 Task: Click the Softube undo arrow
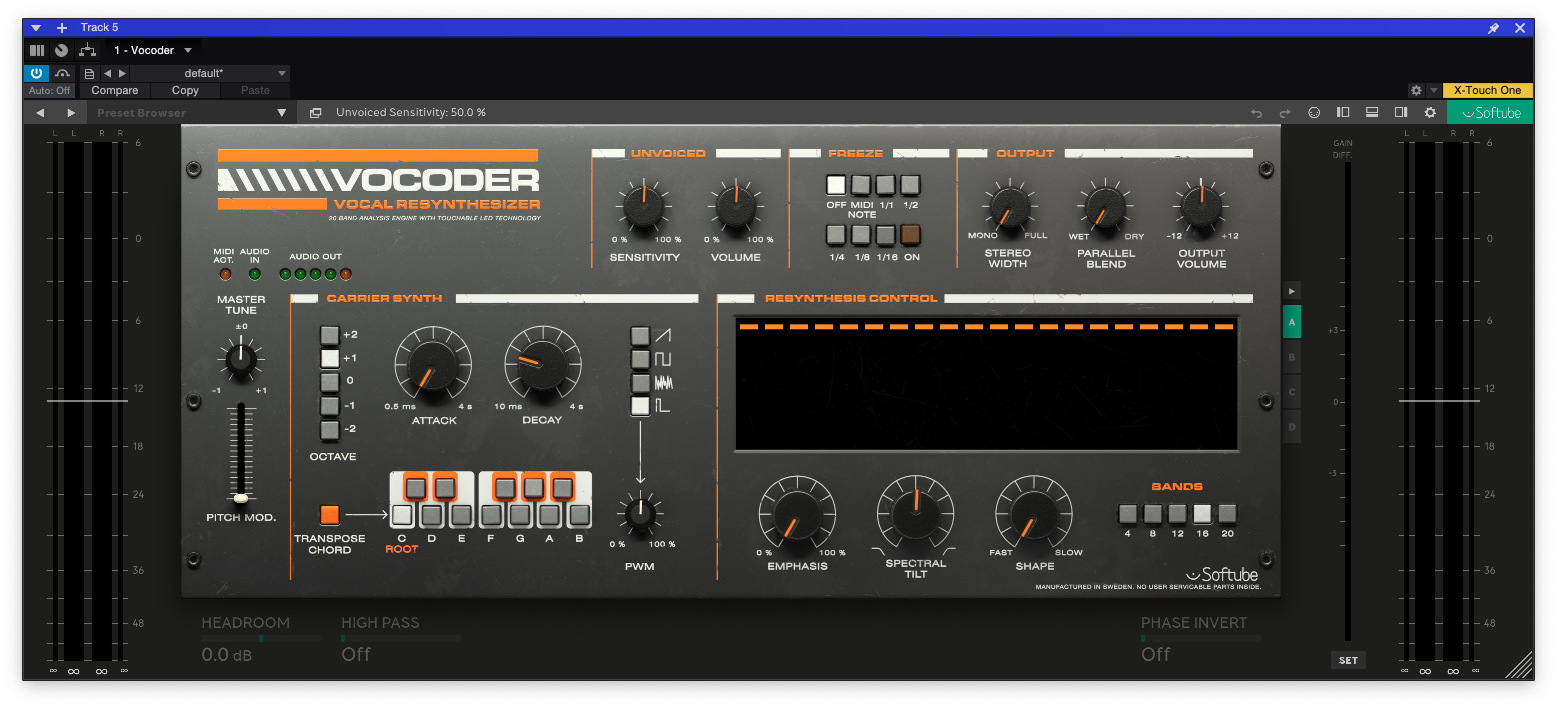click(1257, 113)
